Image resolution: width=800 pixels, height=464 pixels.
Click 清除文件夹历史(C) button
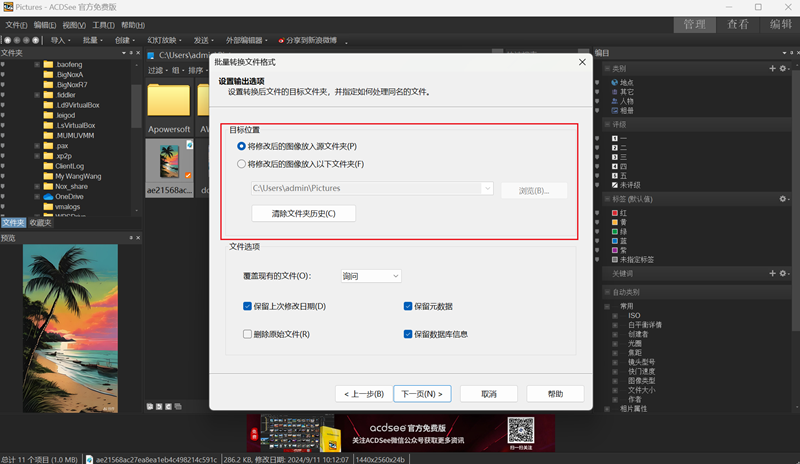pos(304,213)
